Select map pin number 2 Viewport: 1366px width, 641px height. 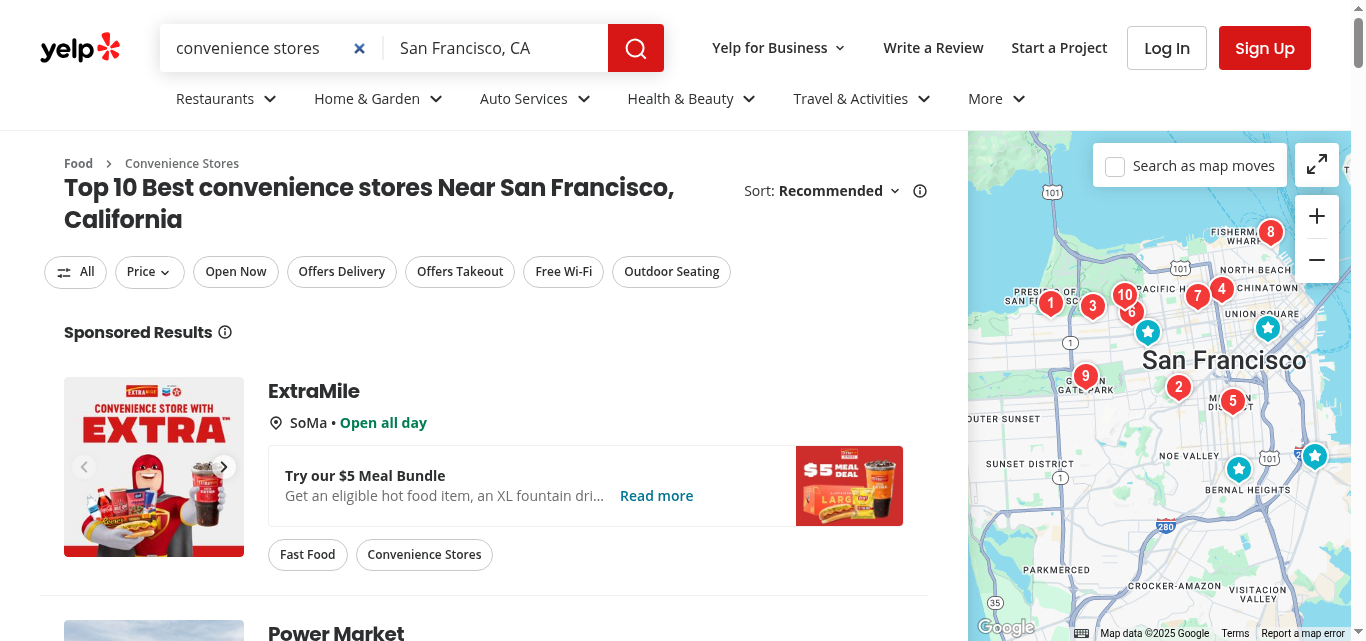pos(1178,387)
